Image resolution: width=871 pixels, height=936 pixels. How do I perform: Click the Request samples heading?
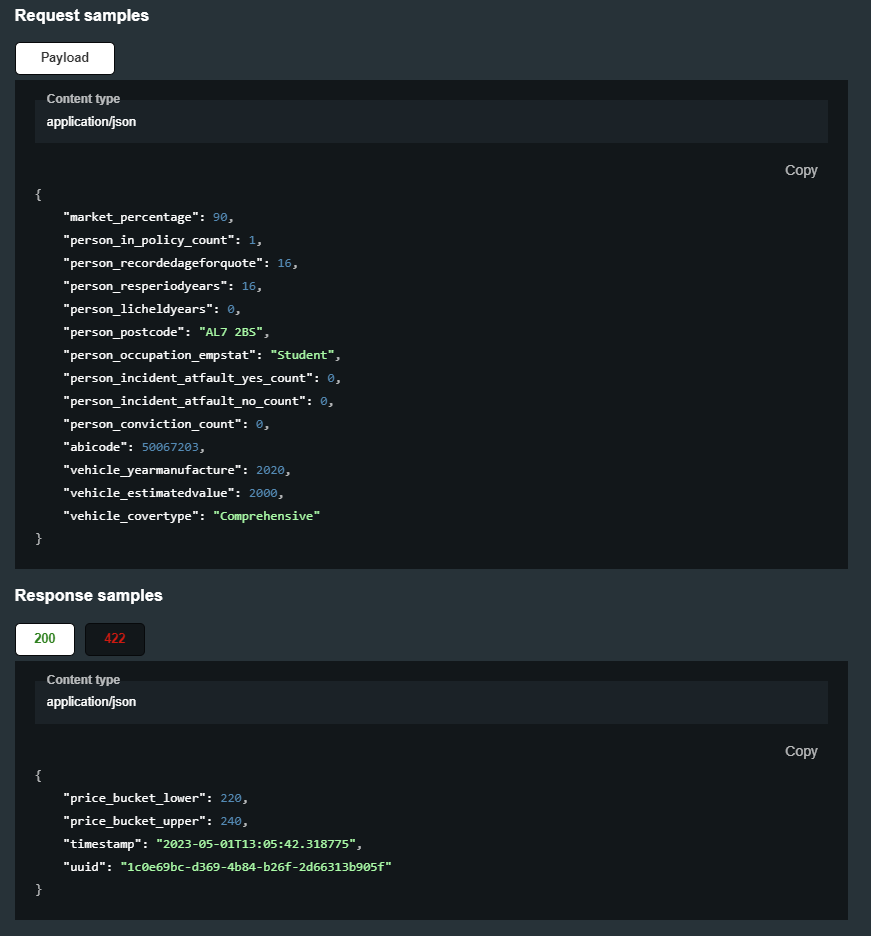tap(81, 15)
